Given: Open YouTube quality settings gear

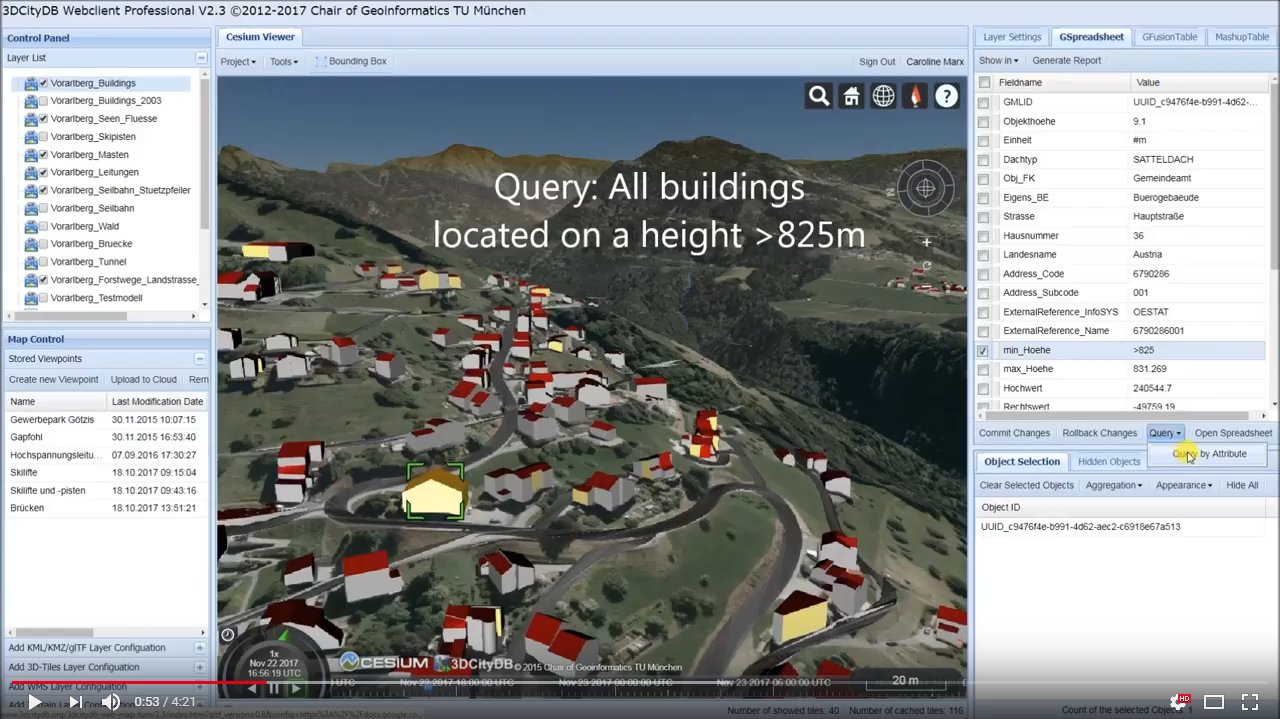Looking at the screenshot, I should (x=1178, y=702).
